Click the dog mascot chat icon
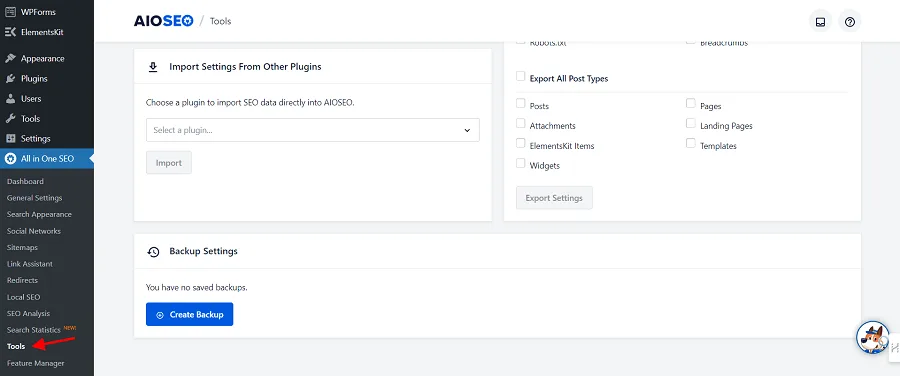 [x=872, y=338]
